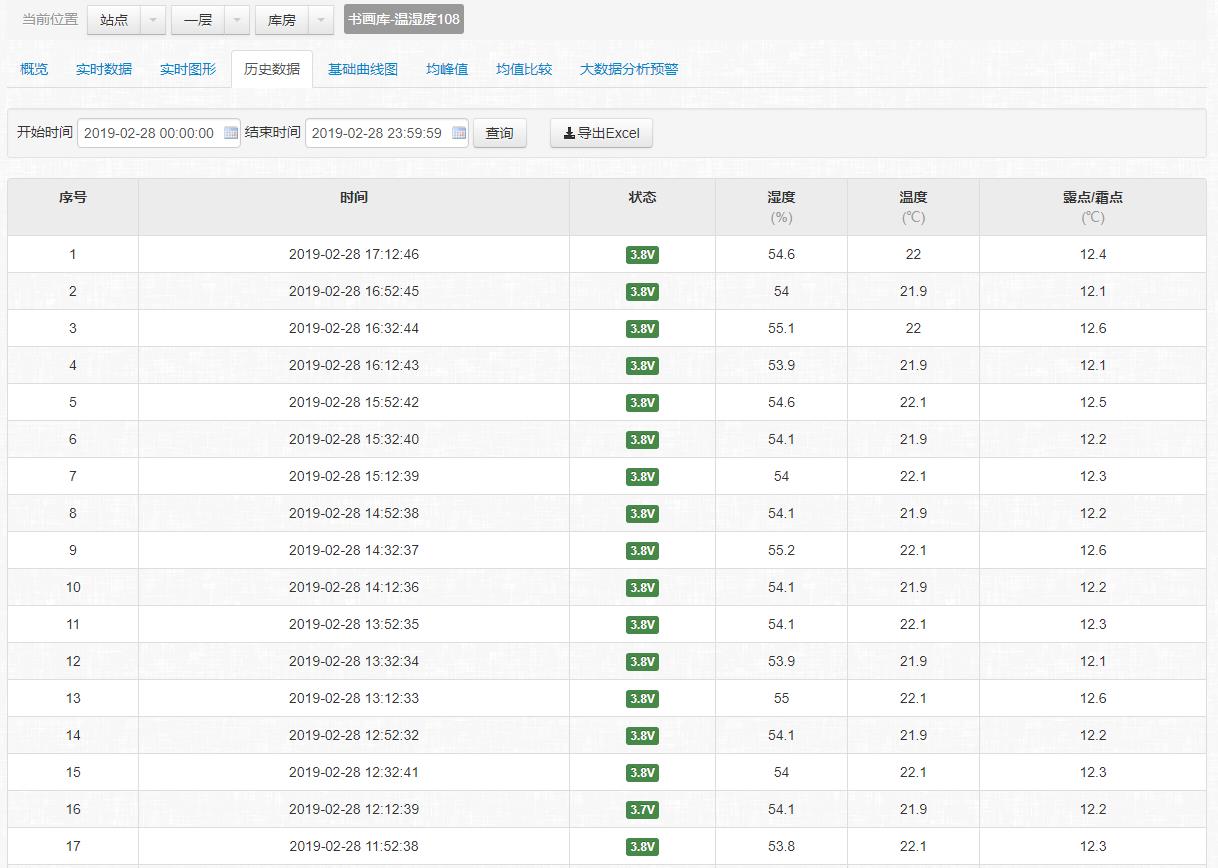This screenshot has width=1218, height=868.
Task: Click dew point value 12.4 in row 1
Action: [x=1093, y=255]
